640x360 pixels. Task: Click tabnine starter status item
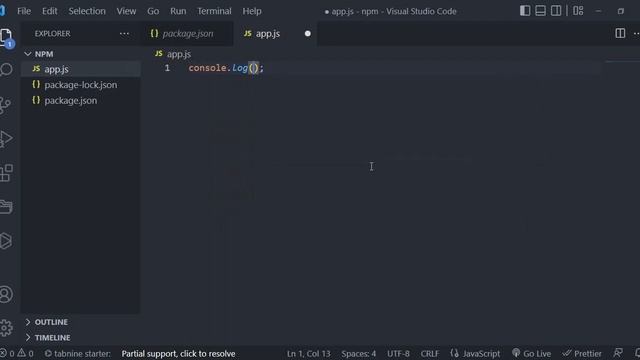(78, 353)
